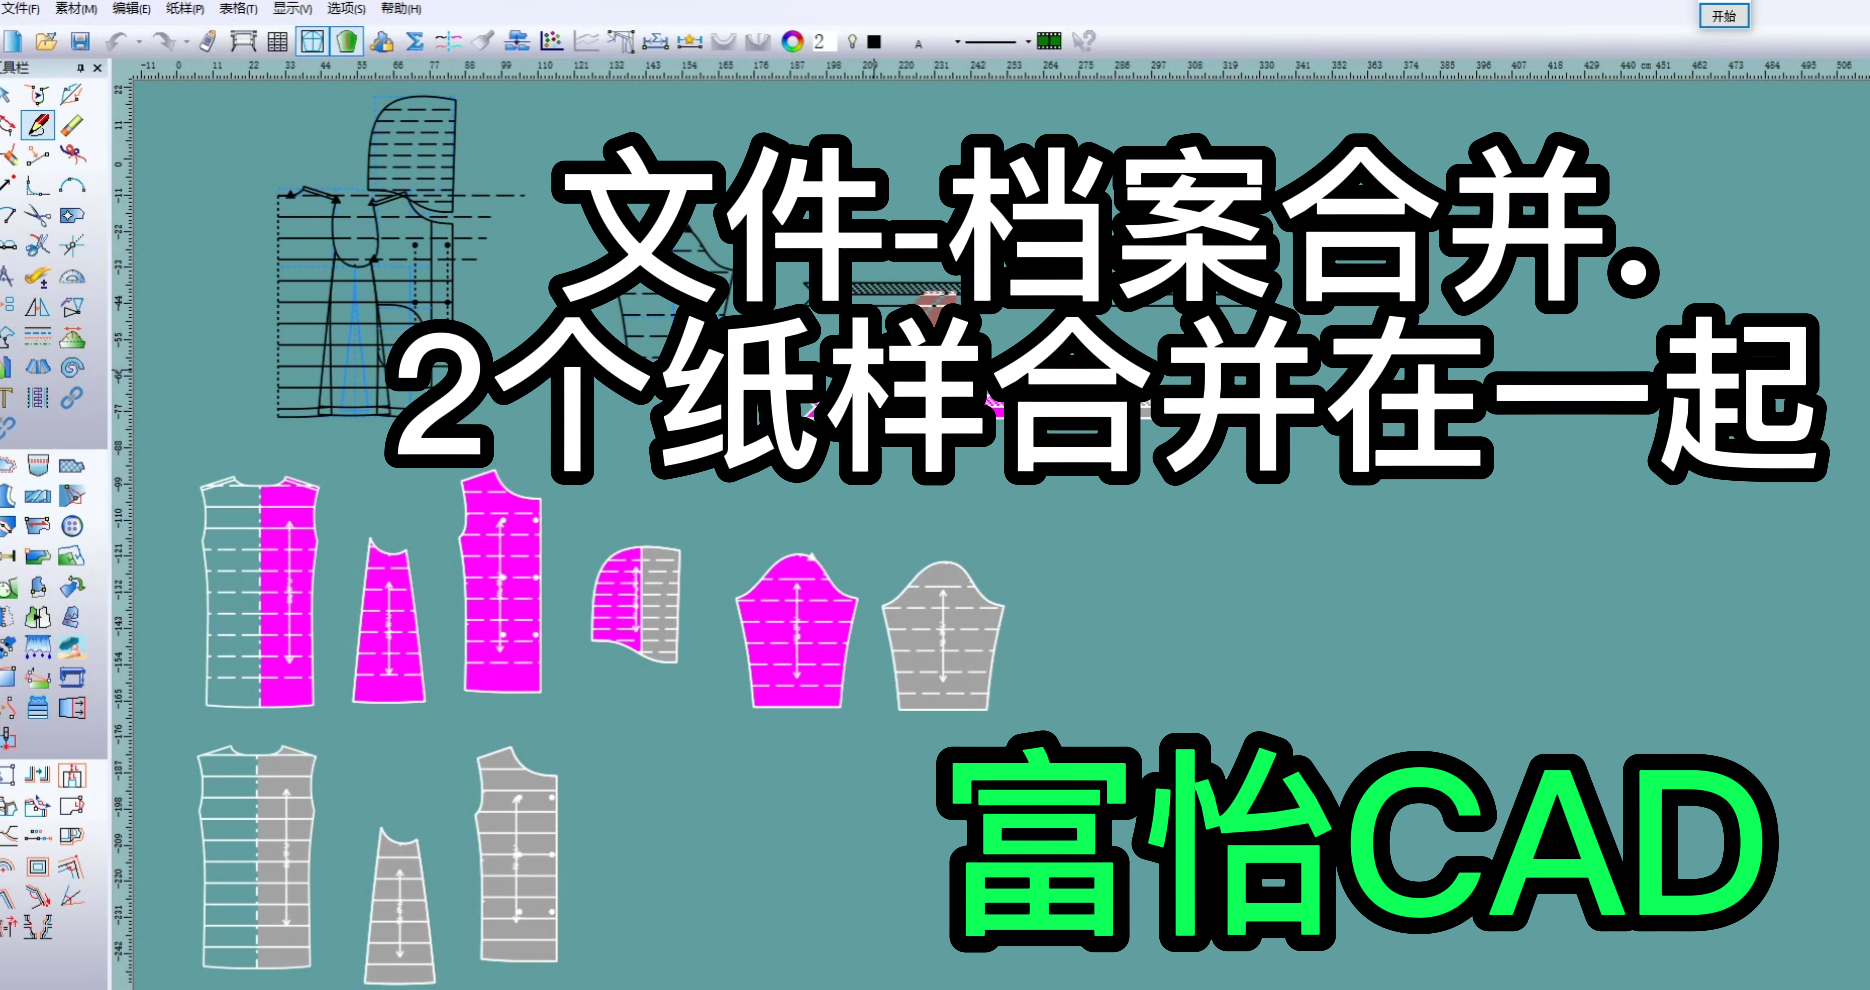Image resolution: width=1870 pixels, height=990 pixels.
Task: Select the red pencil drawing tool
Action: (38, 125)
